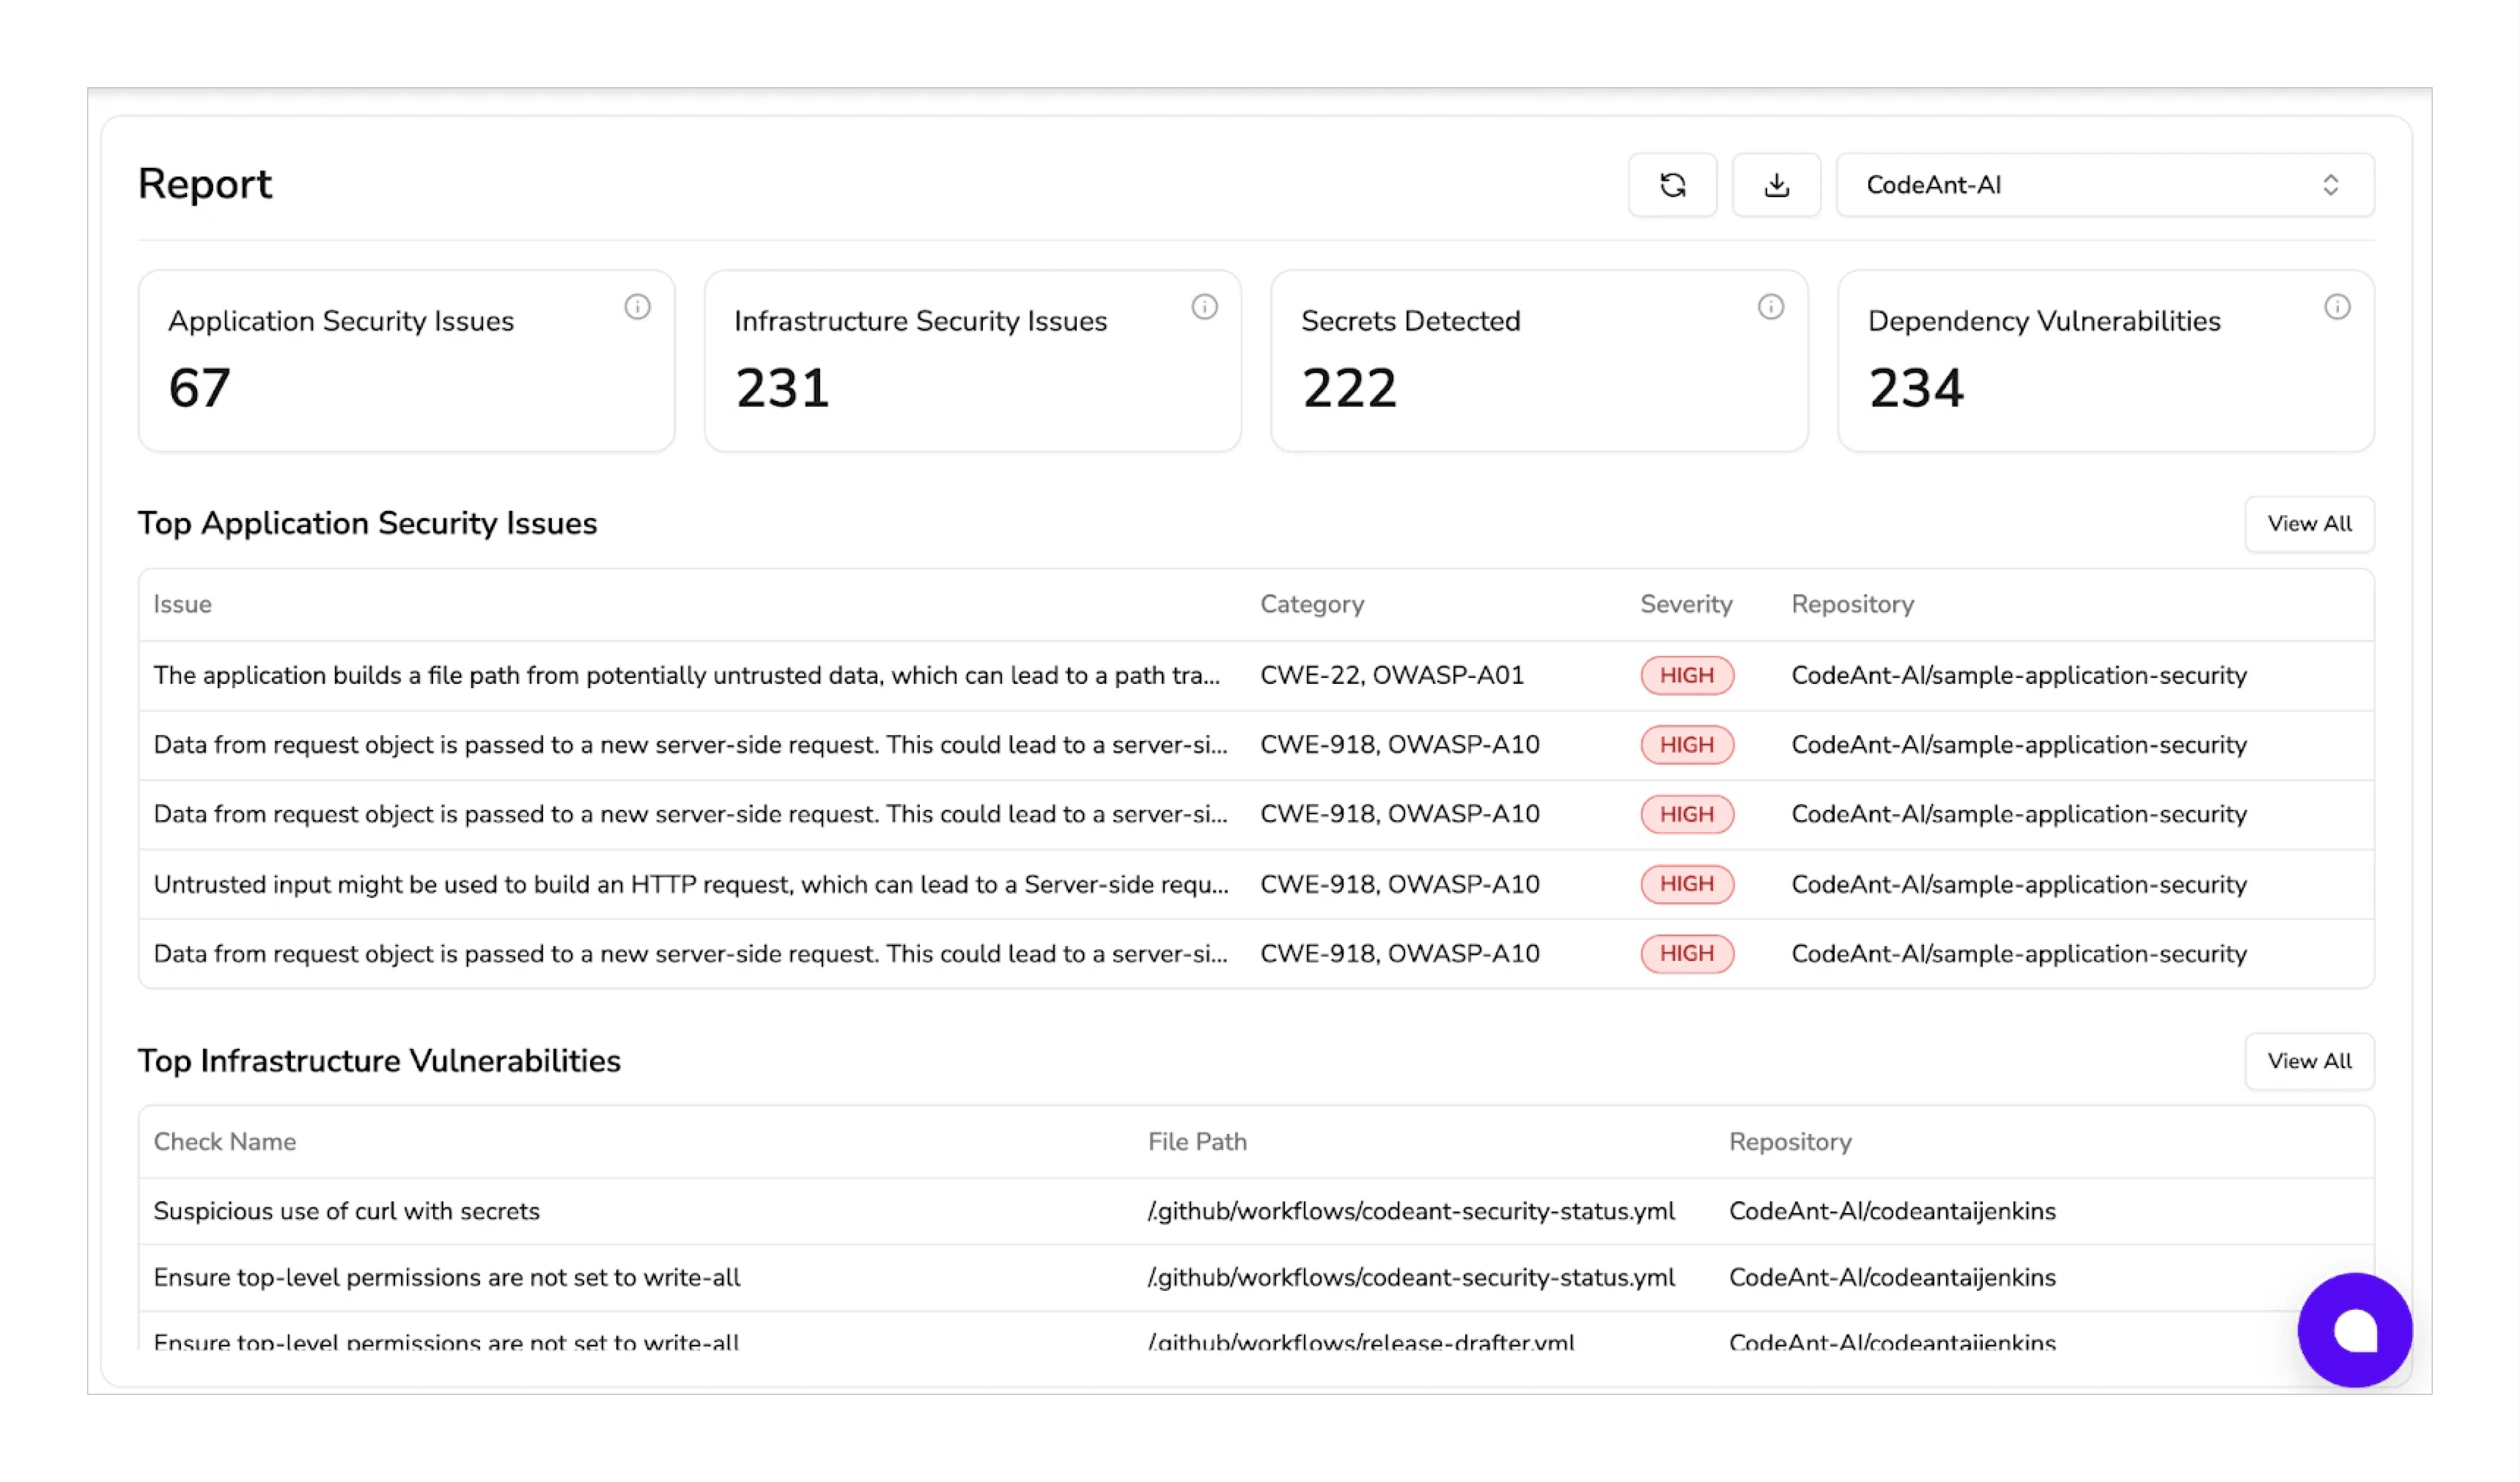Open the info tooltip on Secrets Detected
The height and width of the screenshot is (1482, 2520).
(x=1771, y=308)
